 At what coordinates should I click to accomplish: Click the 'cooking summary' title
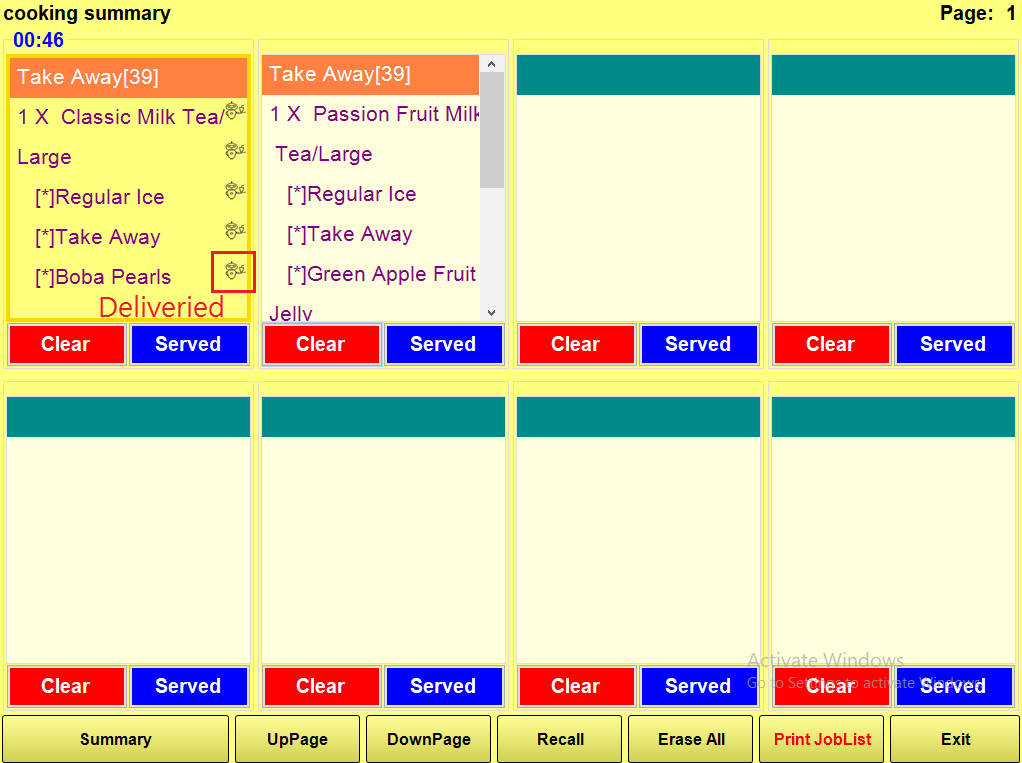pos(87,13)
